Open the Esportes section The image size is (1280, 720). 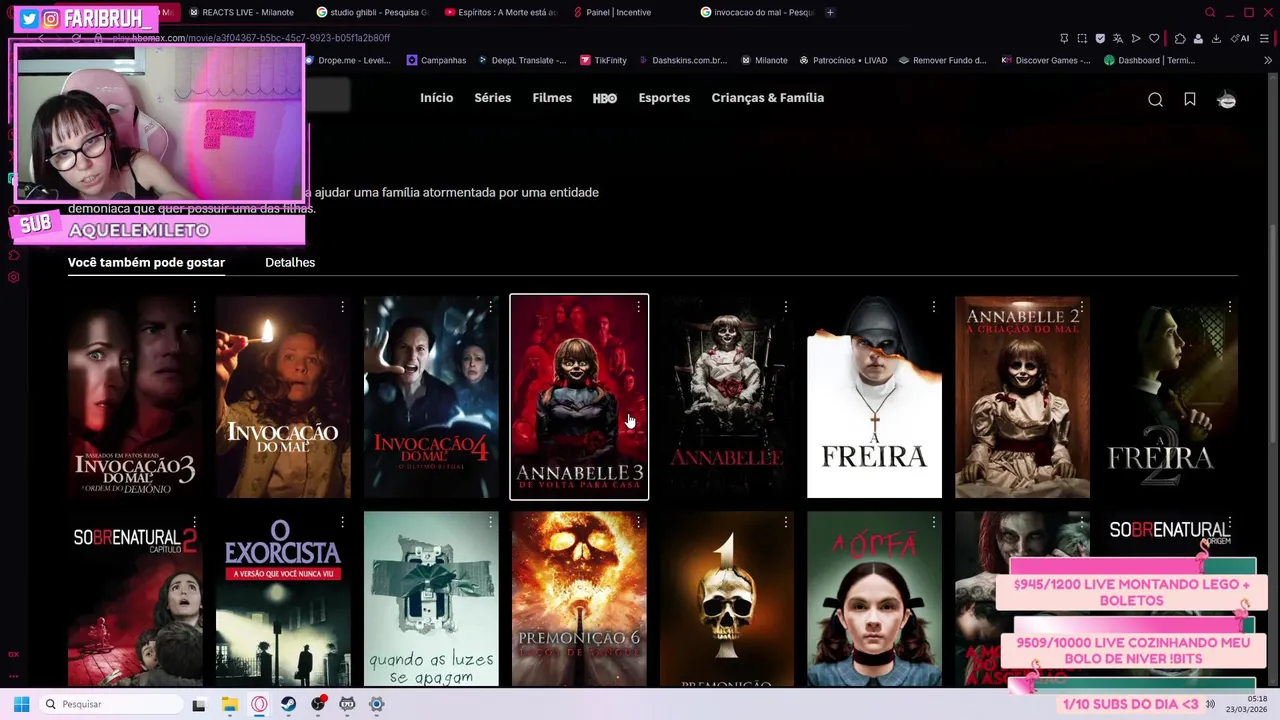tap(664, 98)
